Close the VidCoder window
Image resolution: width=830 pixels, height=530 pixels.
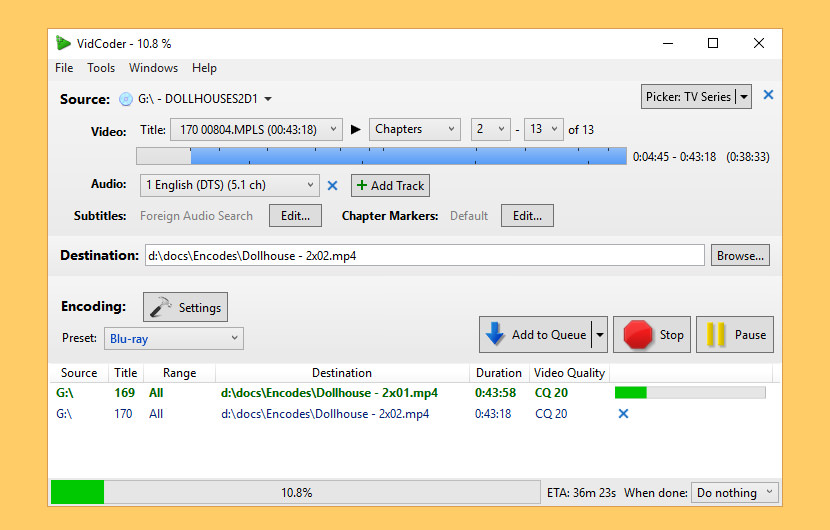pyautogui.click(x=759, y=43)
